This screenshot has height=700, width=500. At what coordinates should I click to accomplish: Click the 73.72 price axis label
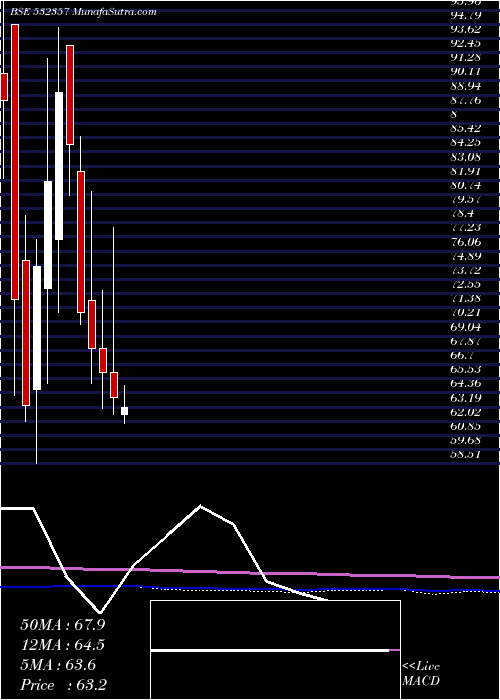point(465,270)
